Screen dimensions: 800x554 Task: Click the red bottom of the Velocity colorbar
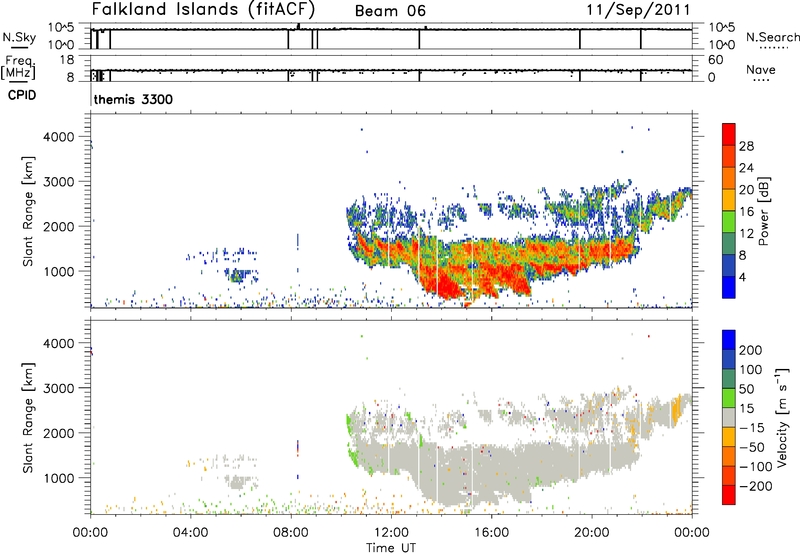(729, 495)
